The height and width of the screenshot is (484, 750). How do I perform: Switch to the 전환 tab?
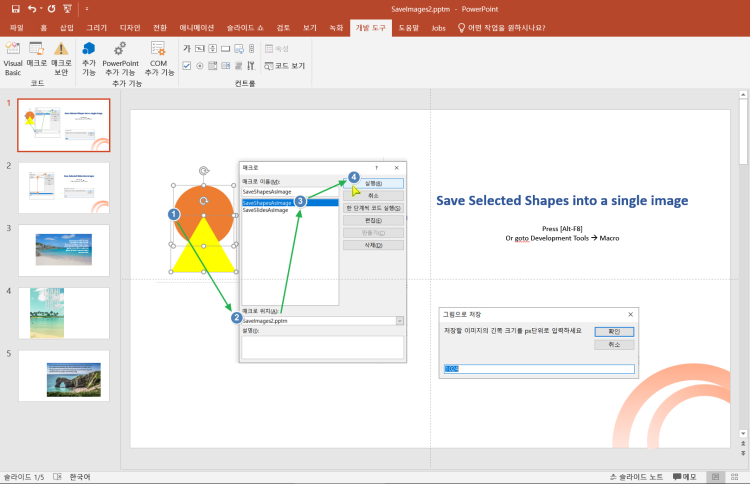[x=160, y=28]
